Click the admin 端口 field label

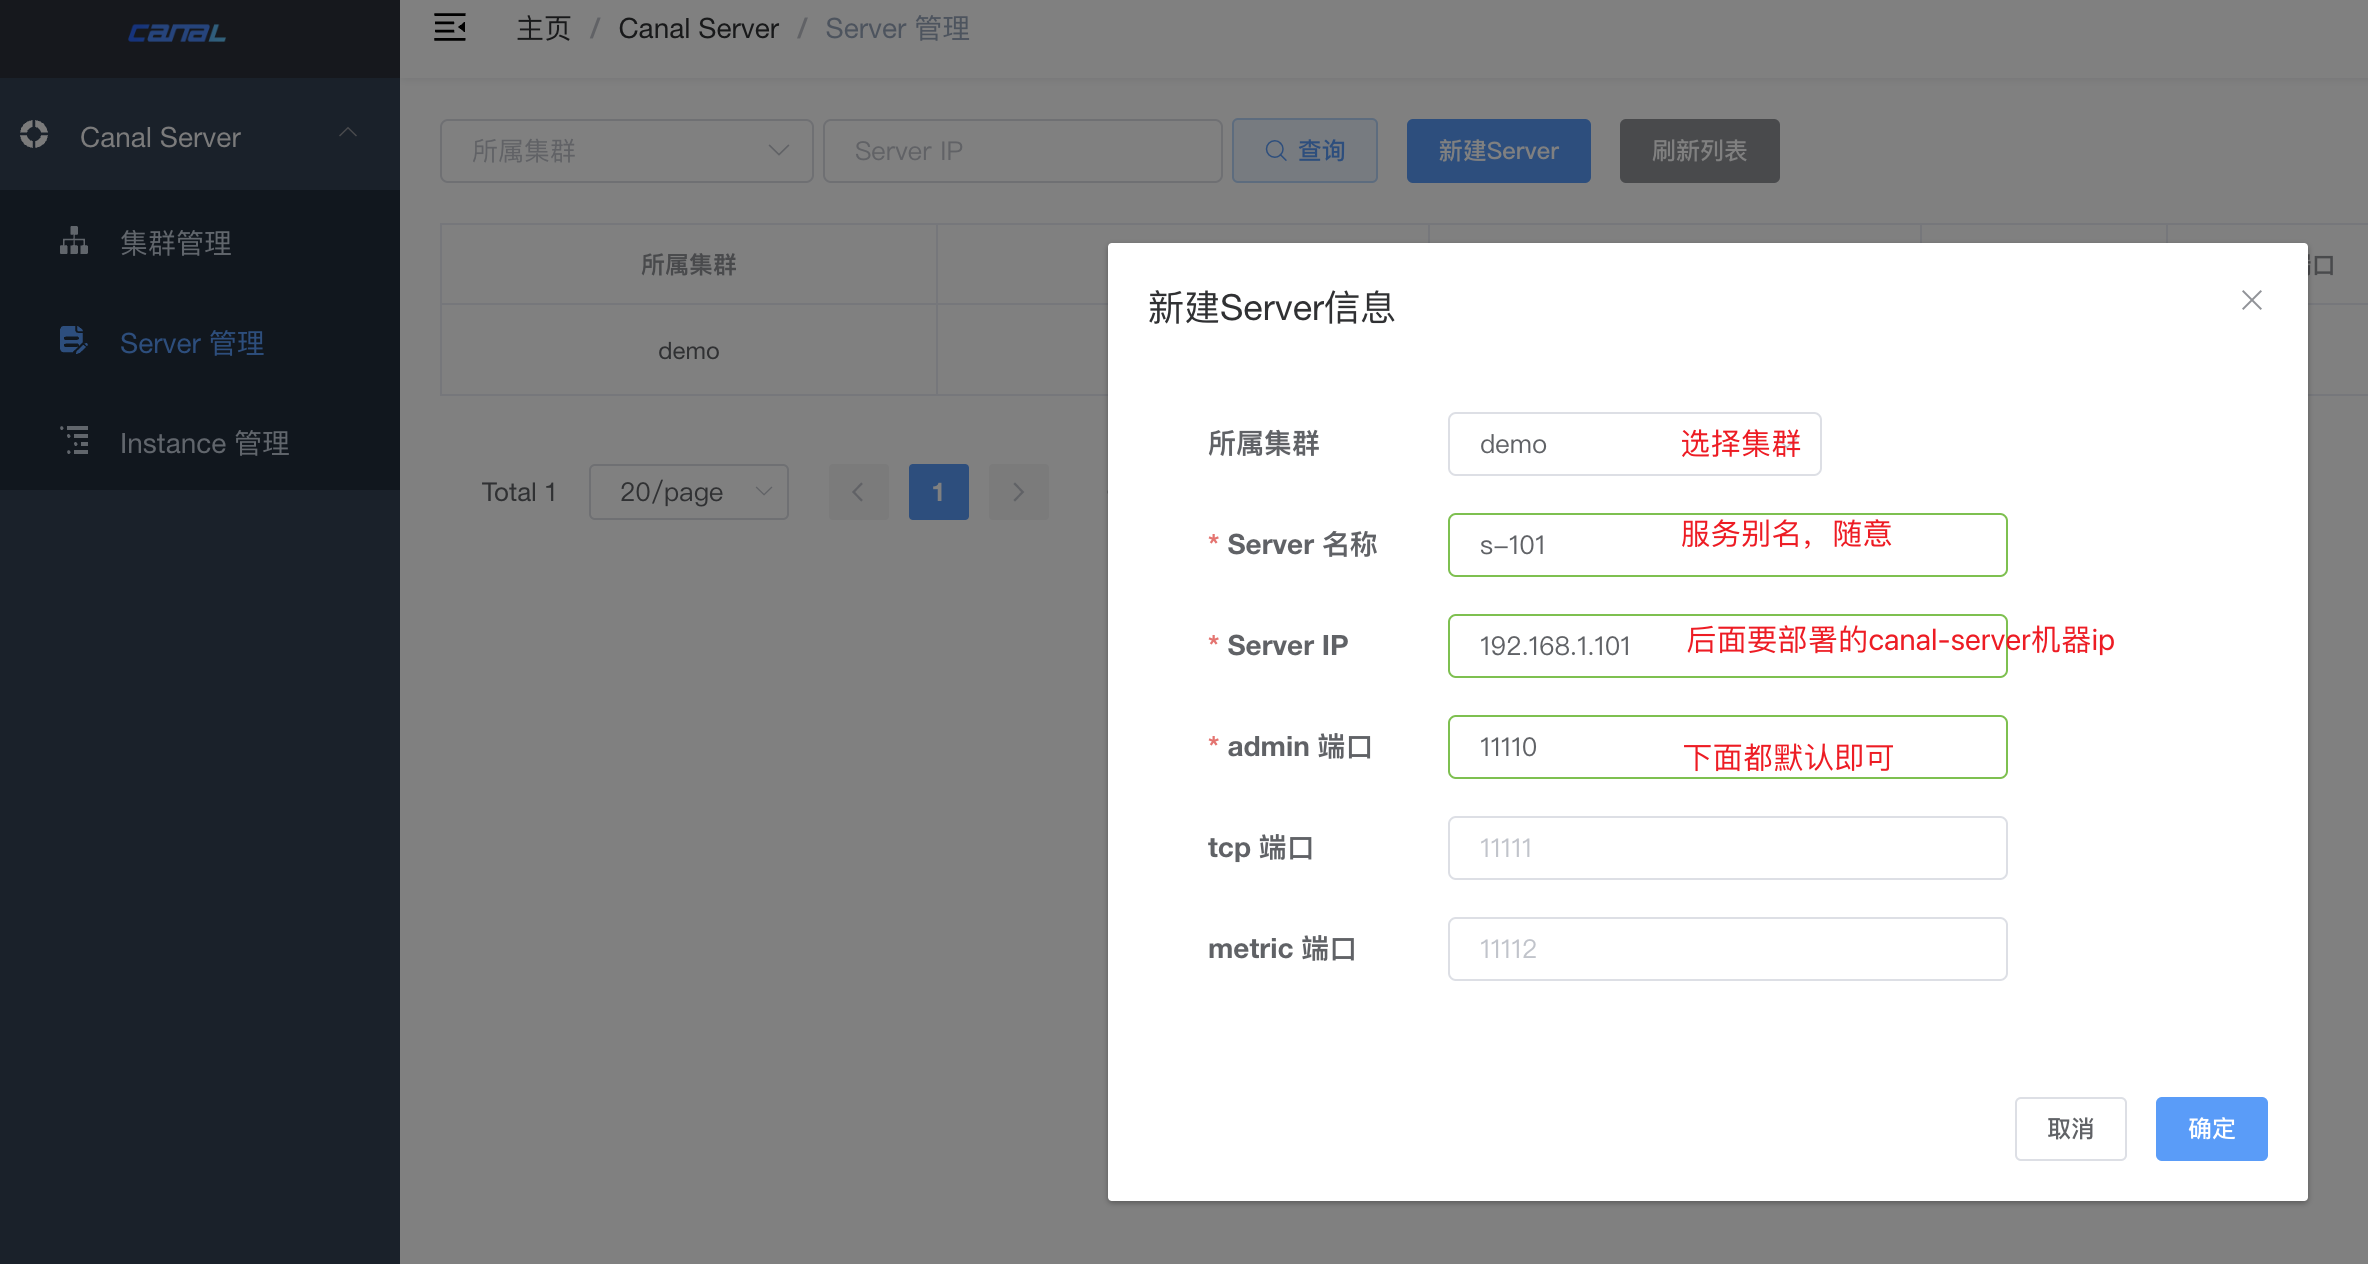[x=1299, y=747]
